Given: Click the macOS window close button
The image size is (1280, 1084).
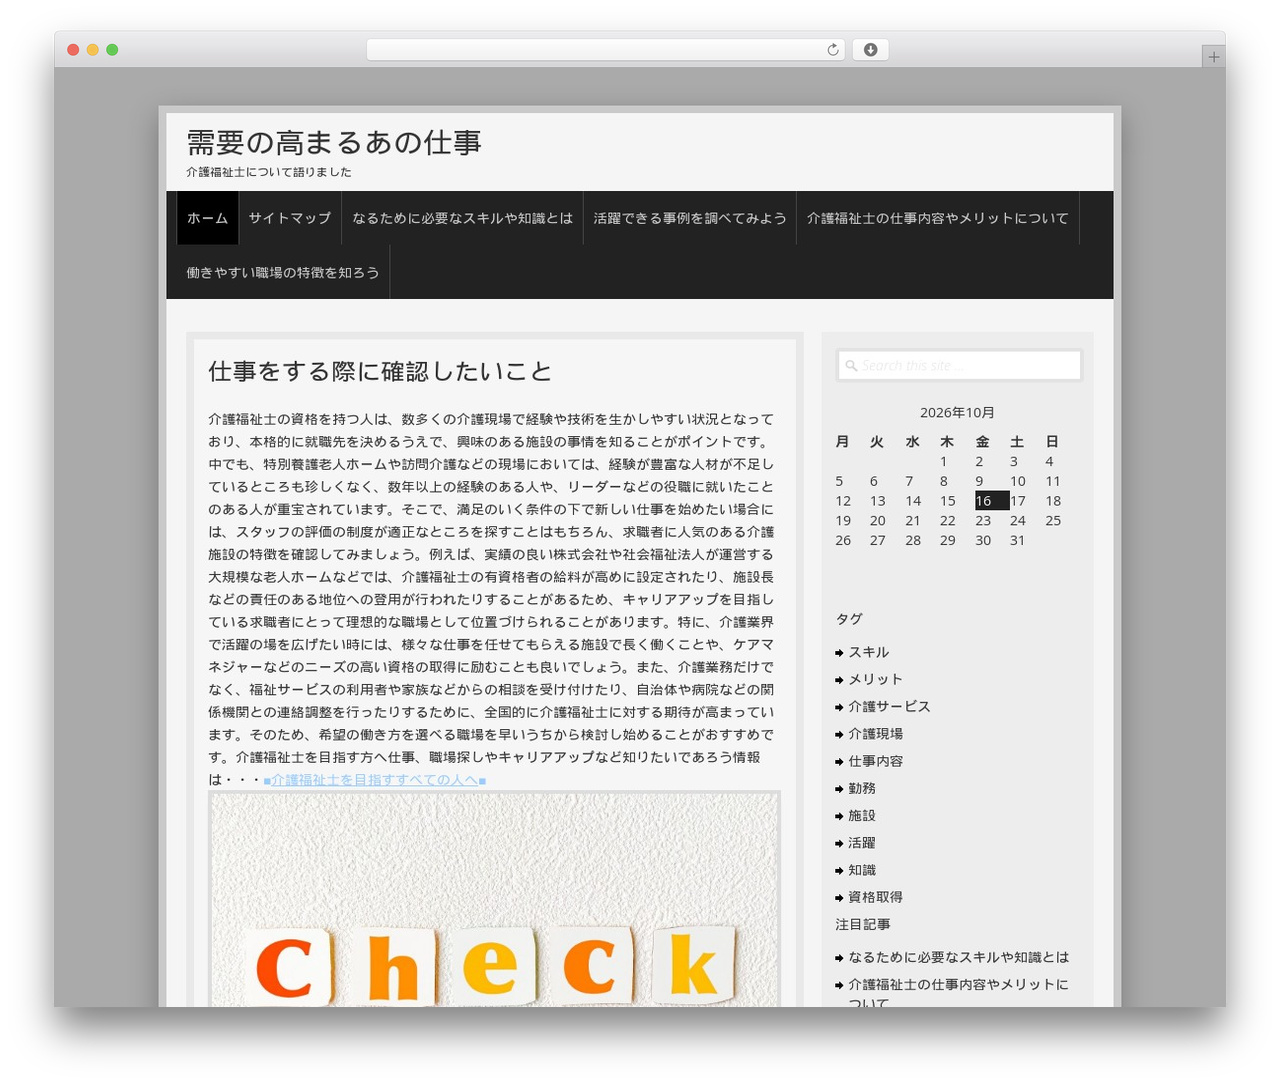Looking at the screenshot, I should tap(73, 50).
